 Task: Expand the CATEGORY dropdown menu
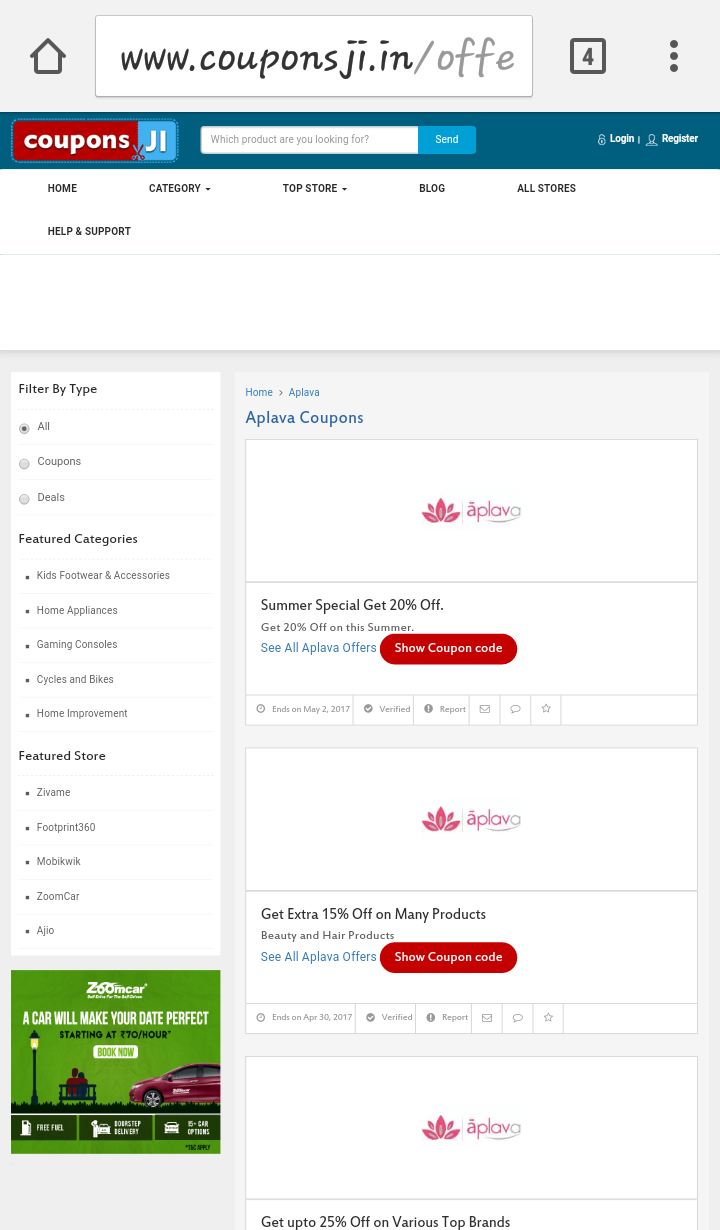click(180, 188)
